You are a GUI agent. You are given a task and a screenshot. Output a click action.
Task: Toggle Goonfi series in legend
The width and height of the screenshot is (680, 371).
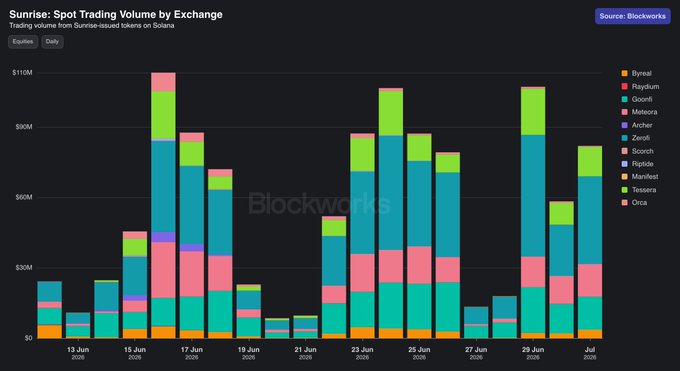[636, 99]
